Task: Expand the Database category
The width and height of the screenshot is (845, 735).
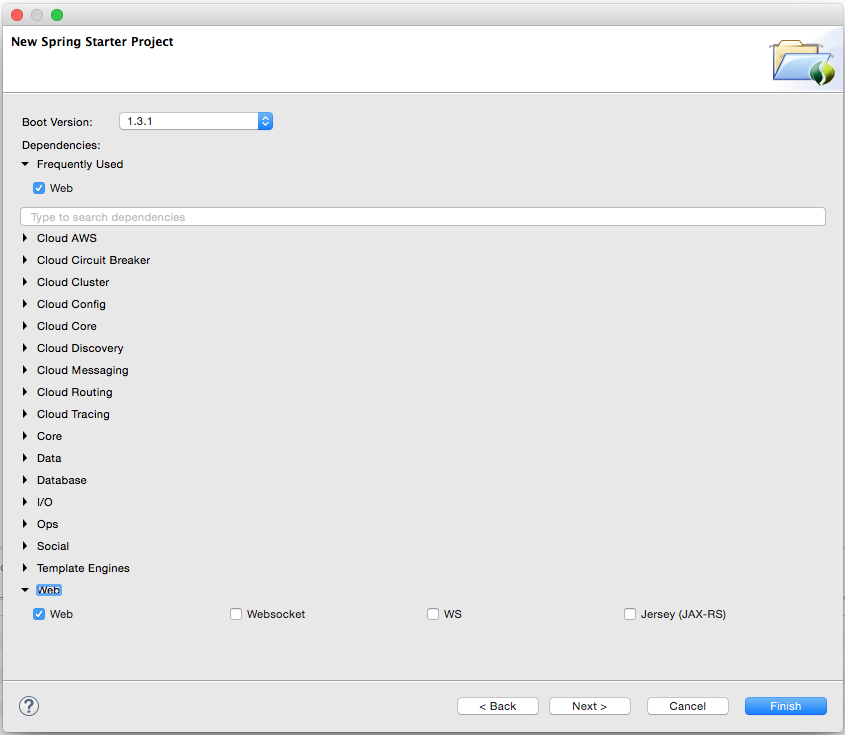Action: 25,480
